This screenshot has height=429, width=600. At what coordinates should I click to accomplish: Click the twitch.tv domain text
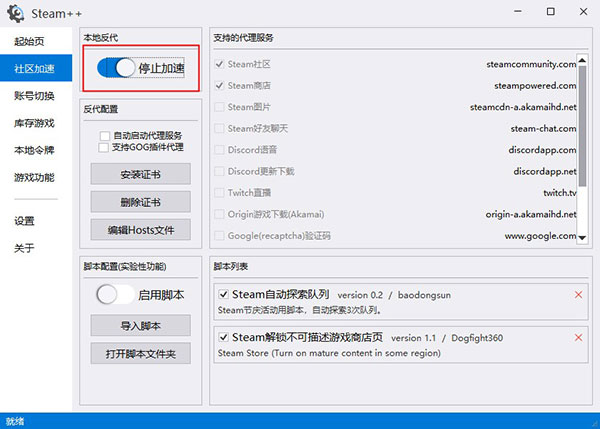560,192
